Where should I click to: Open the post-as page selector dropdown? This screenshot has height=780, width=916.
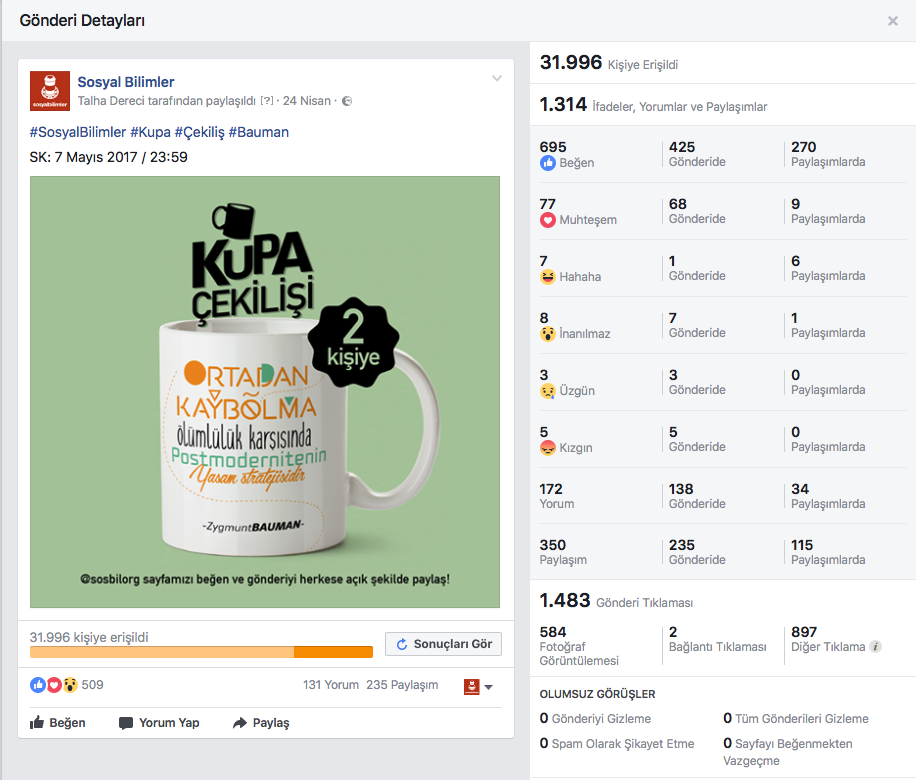click(x=478, y=687)
